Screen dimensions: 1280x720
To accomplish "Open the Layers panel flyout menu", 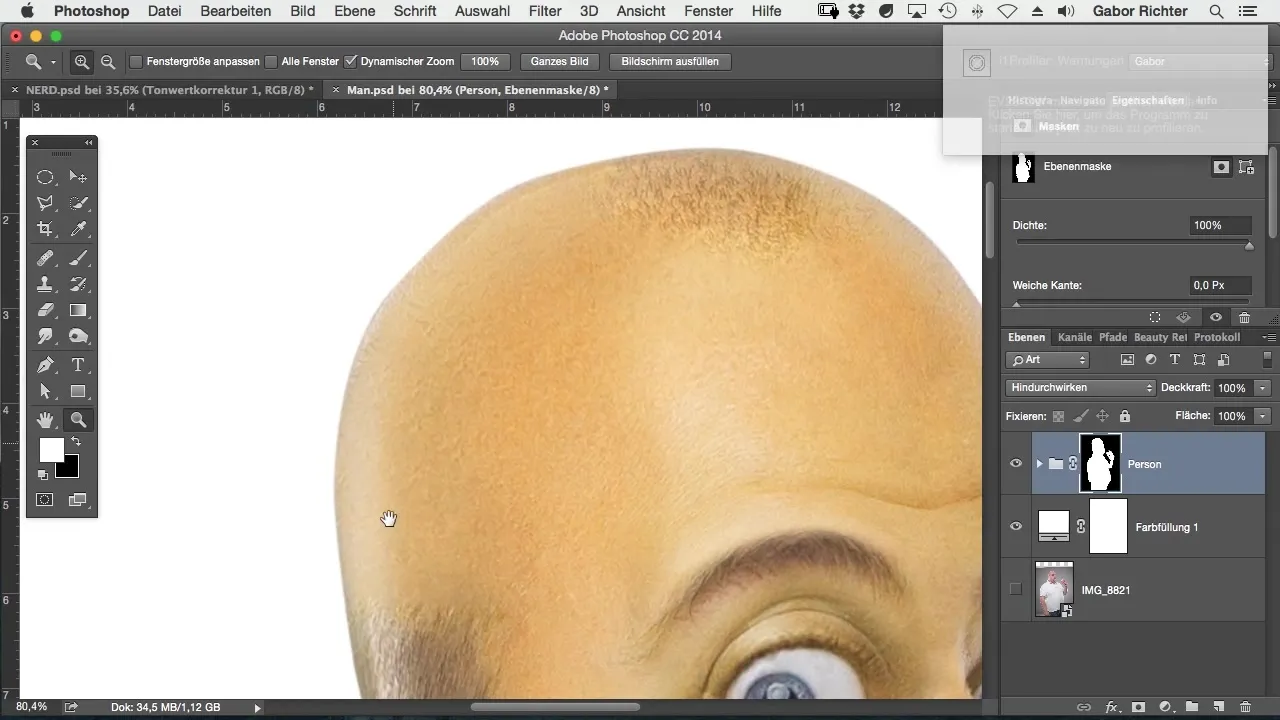I will pyautogui.click(x=1270, y=338).
